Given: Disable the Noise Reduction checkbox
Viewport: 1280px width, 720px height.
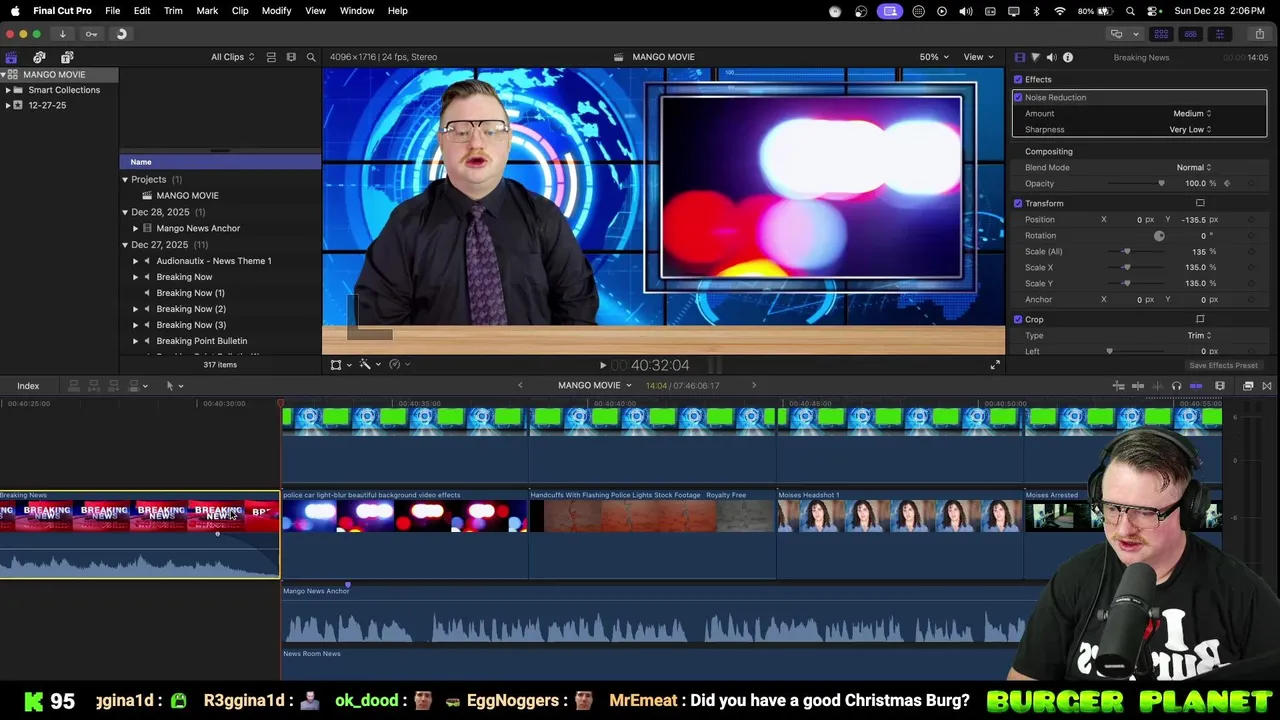Looking at the screenshot, I should [1018, 97].
